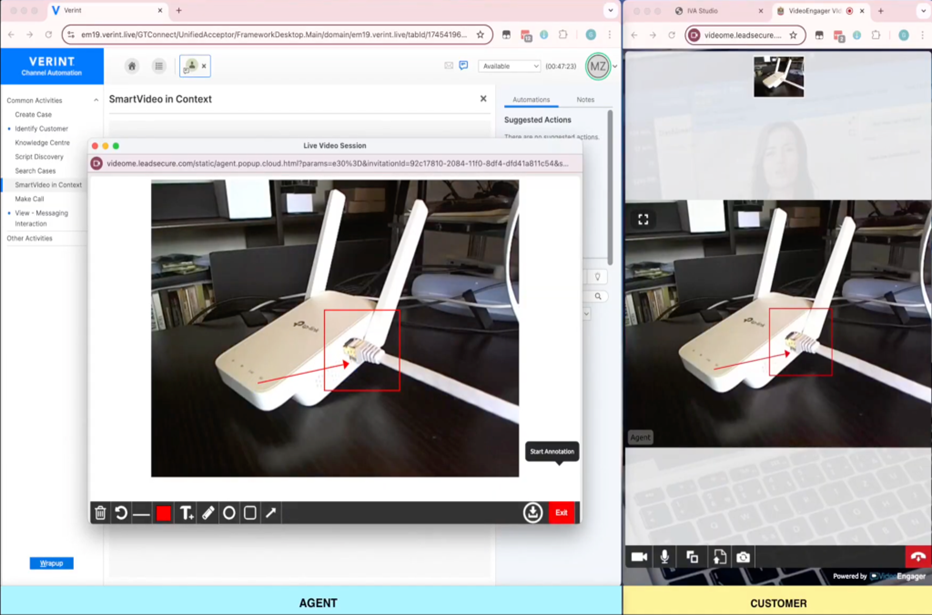Expand the MZ user profile menu
932x615 pixels.
coord(615,67)
